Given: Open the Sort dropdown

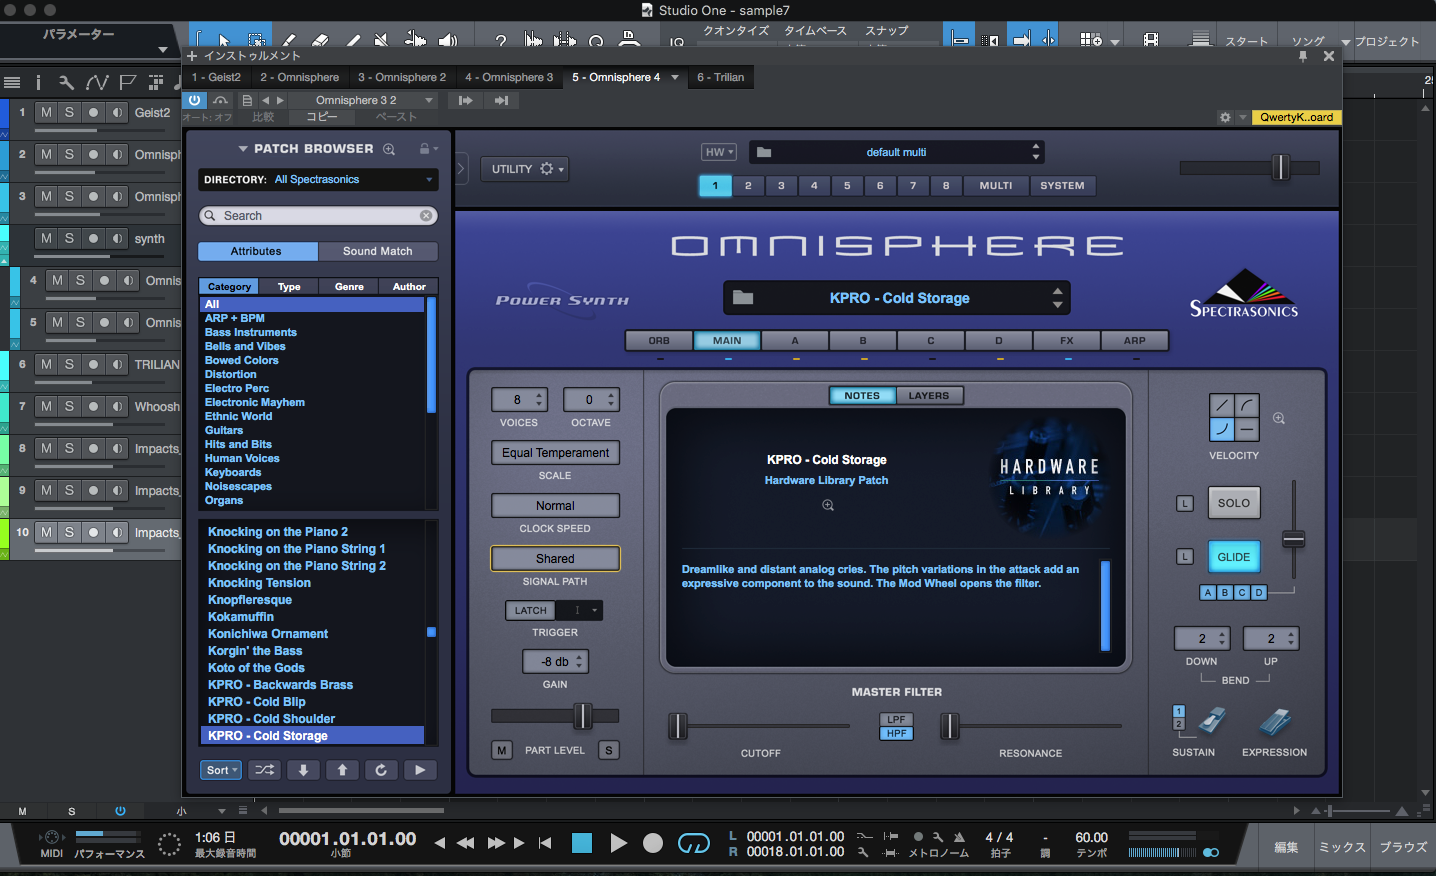Looking at the screenshot, I should (221, 770).
